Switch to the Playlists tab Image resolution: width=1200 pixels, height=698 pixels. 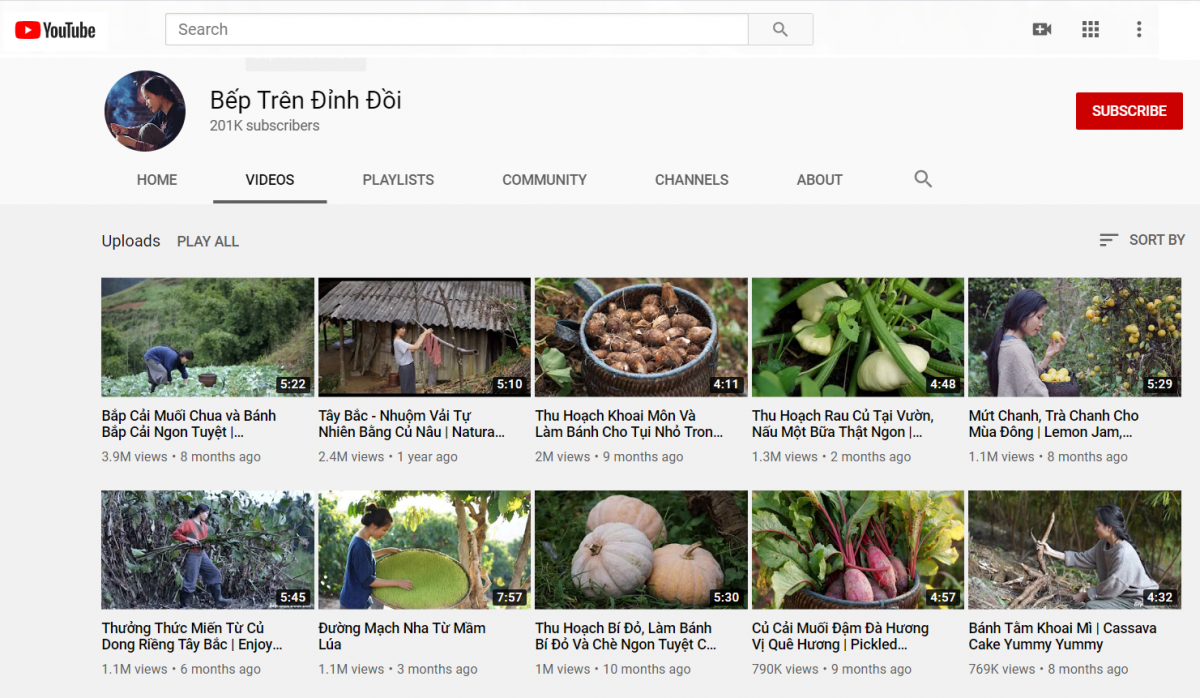click(398, 180)
